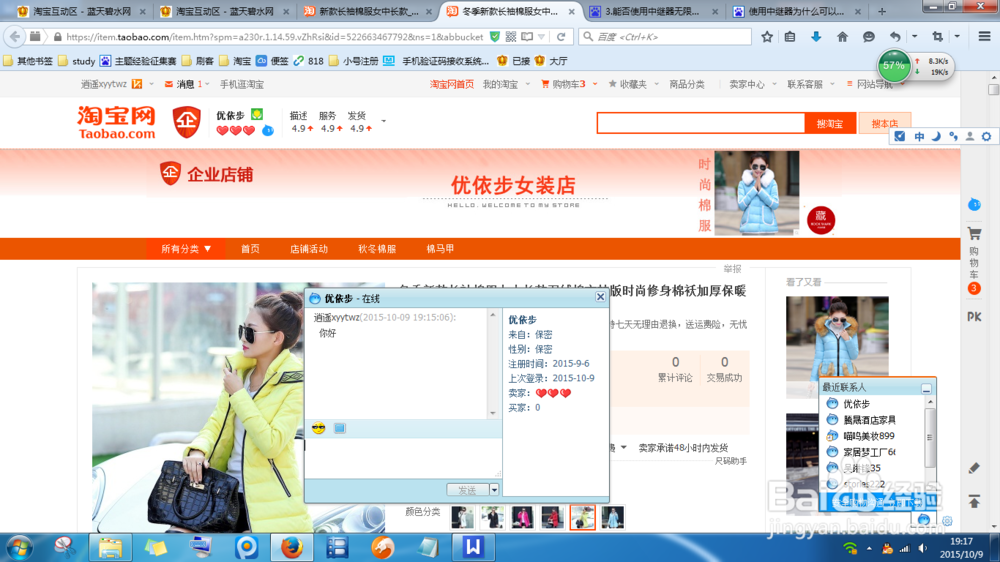
Task: Open Firefox downloads arrow icon
Action: tap(816, 37)
